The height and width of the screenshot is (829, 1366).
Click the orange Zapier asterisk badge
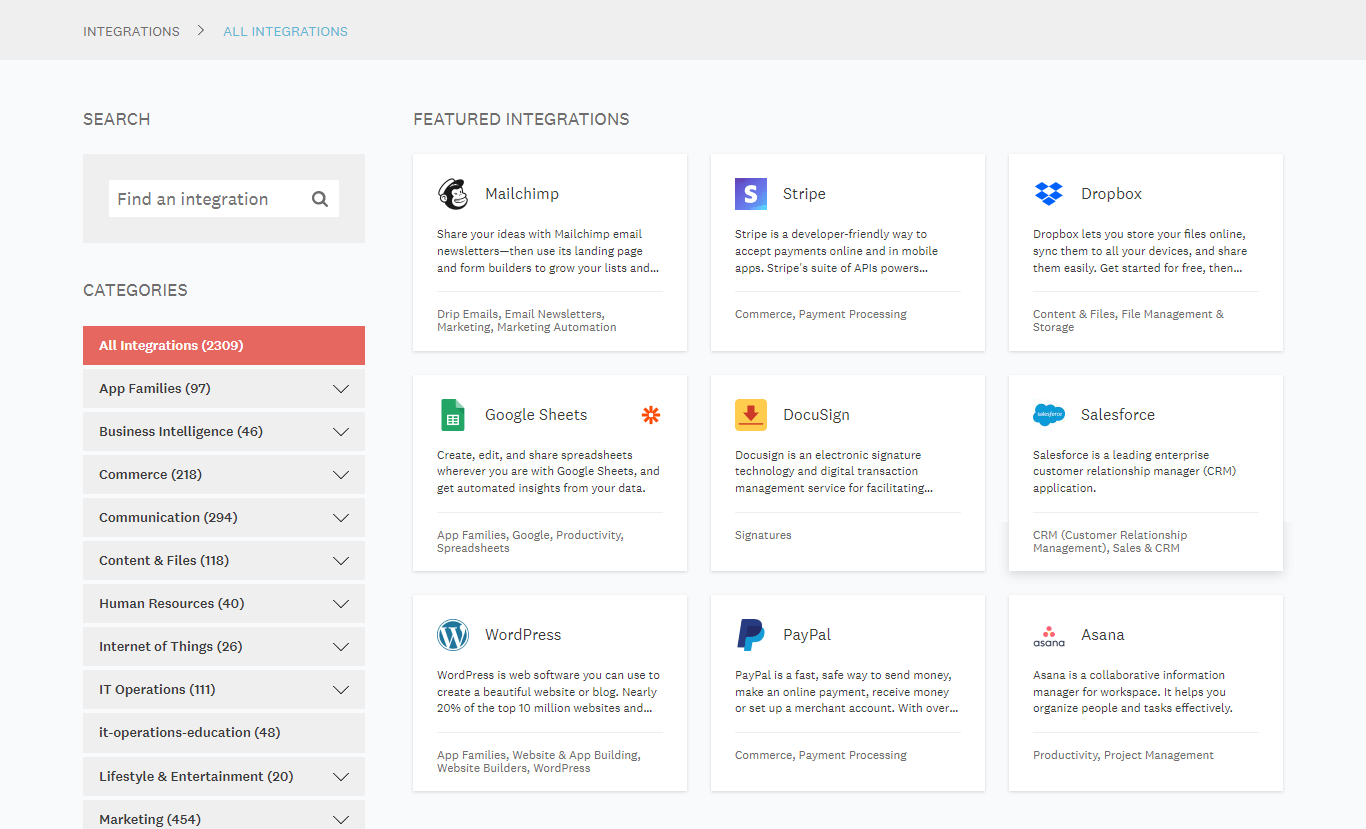point(651,415)
